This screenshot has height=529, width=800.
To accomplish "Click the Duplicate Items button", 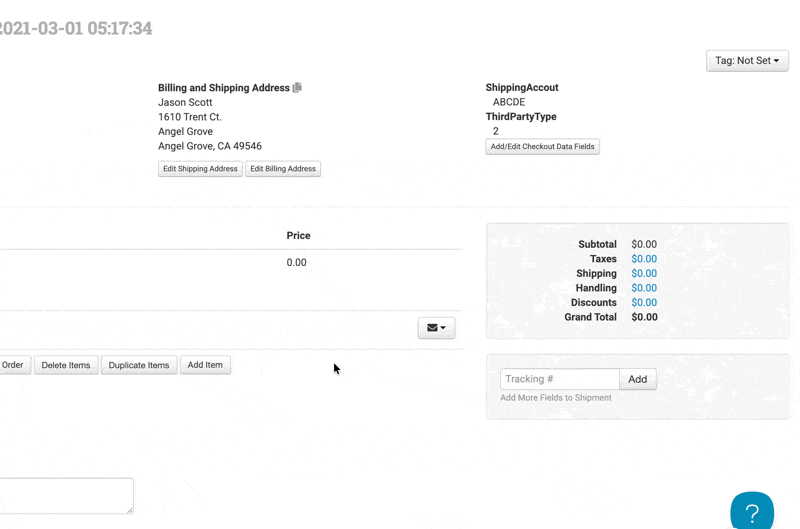I will tap(139, 365).
